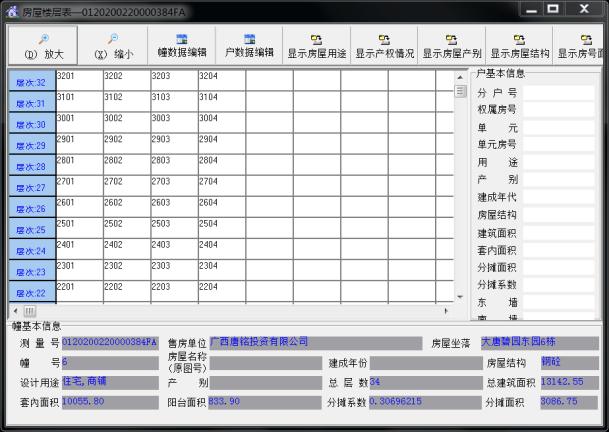
Task: Select floor header 层次:32
Action: tap(32, 81)
